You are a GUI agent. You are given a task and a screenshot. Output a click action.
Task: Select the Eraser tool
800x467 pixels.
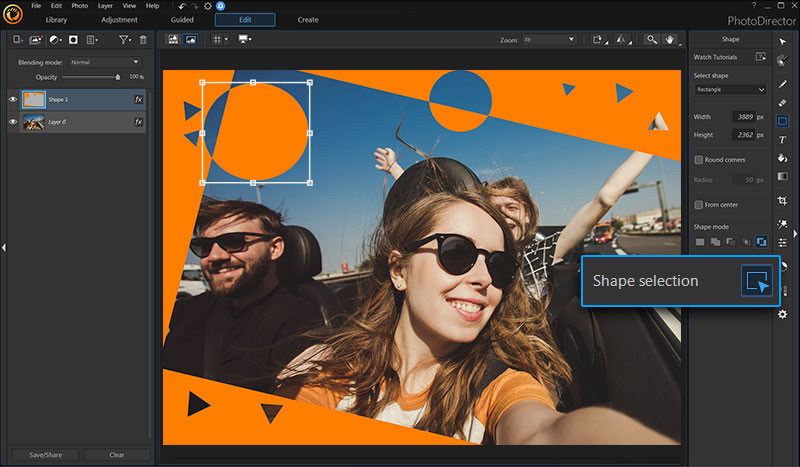click(782, 101)
